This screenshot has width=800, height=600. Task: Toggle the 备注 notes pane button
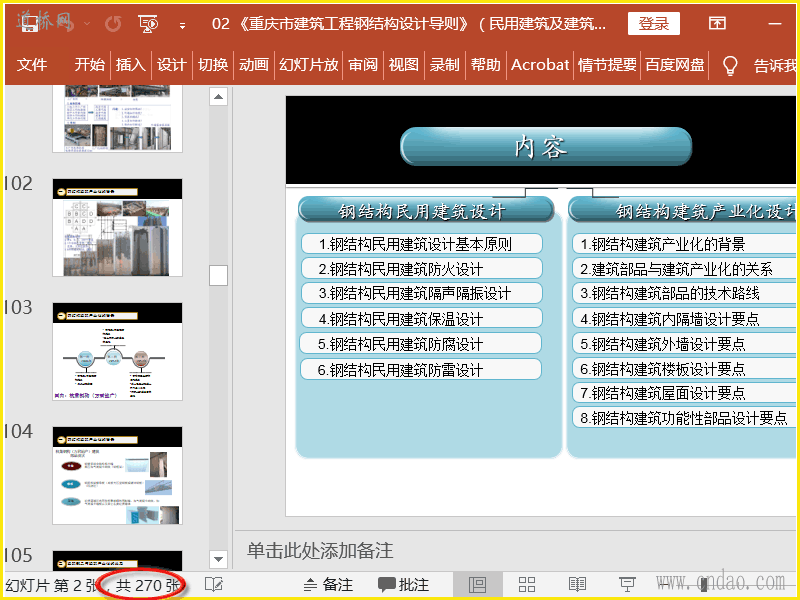(x=328, y=585)
